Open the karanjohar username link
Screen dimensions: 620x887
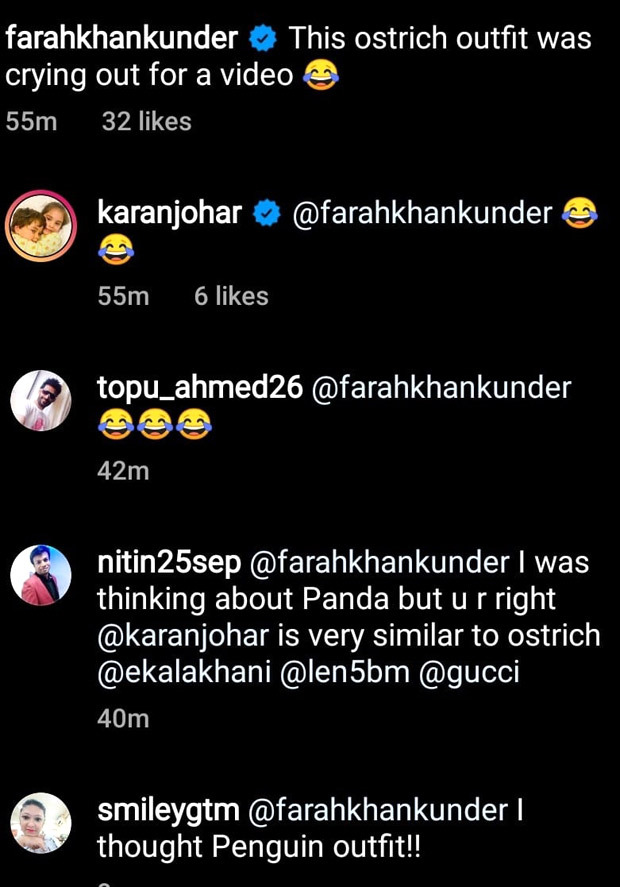pyautogui.click(x=169, y=213)
